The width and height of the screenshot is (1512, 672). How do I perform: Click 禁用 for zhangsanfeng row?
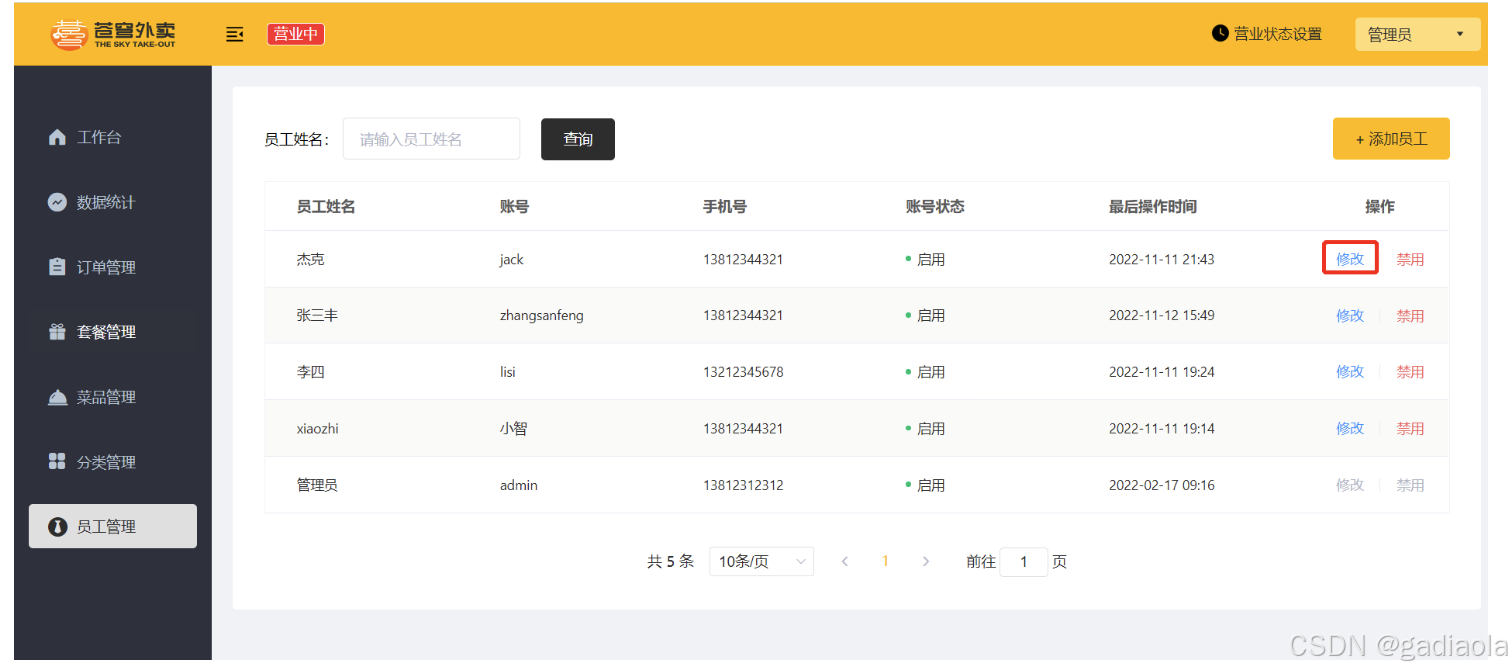click(1410, 315)
